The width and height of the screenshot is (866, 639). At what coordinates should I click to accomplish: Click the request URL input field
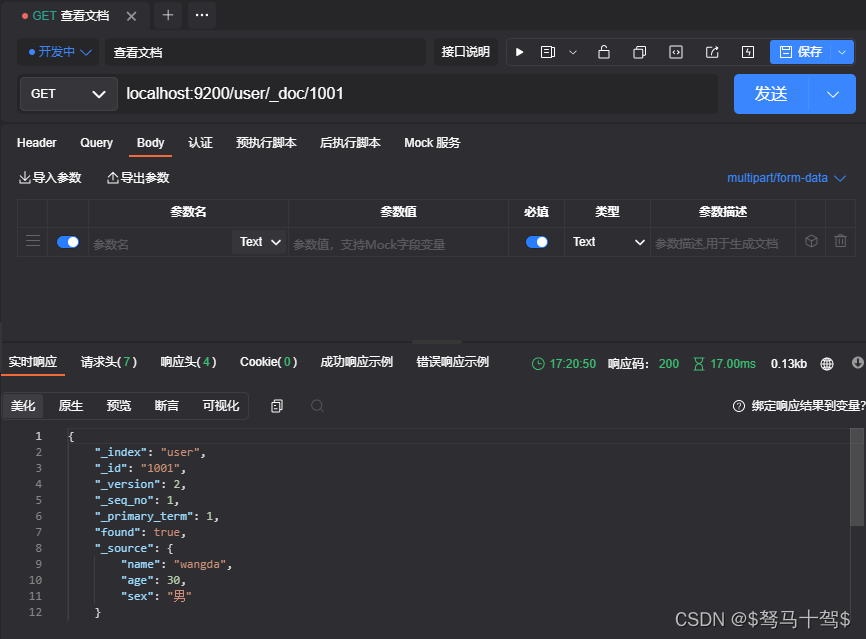pos(420,94)
